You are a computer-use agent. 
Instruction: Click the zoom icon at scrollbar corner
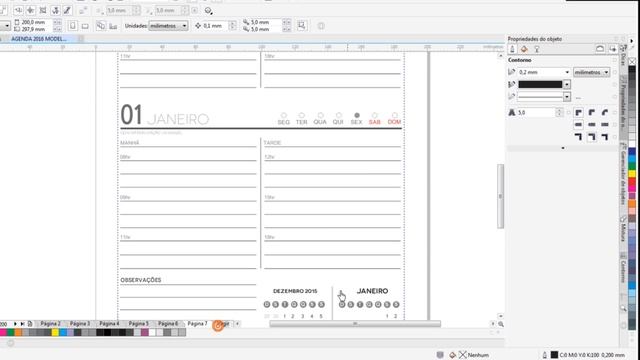[x=501, y=324]
